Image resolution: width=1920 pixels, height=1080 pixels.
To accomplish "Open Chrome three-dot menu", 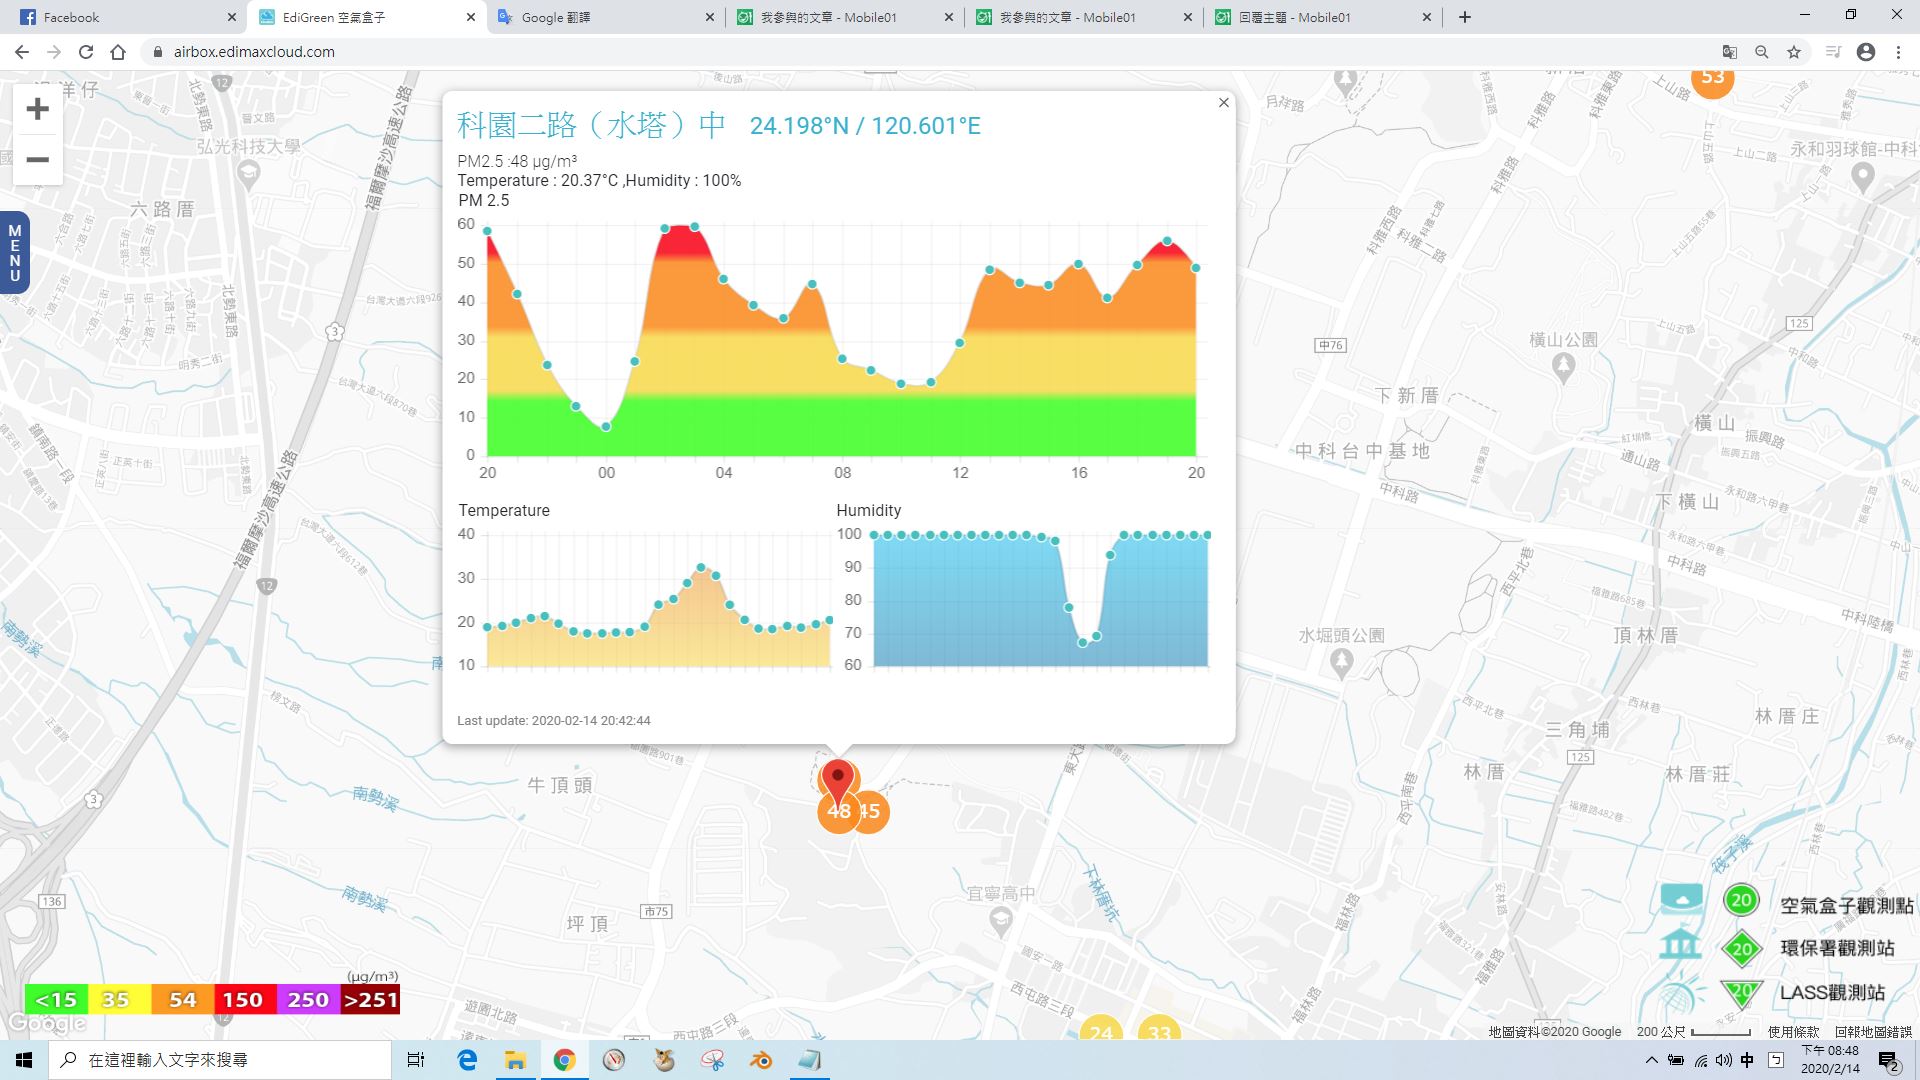I will [1898, 52].
